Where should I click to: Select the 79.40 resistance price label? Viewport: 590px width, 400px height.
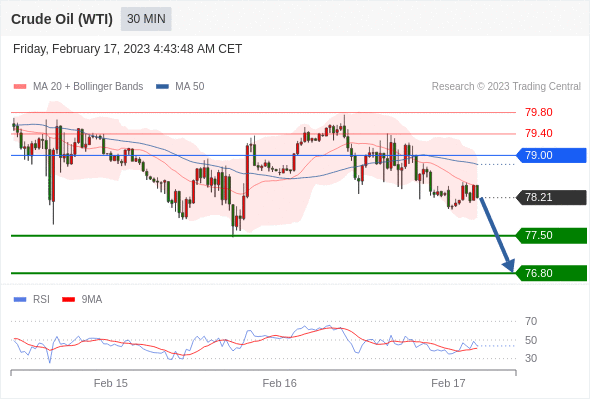click(x=539, y=133)
